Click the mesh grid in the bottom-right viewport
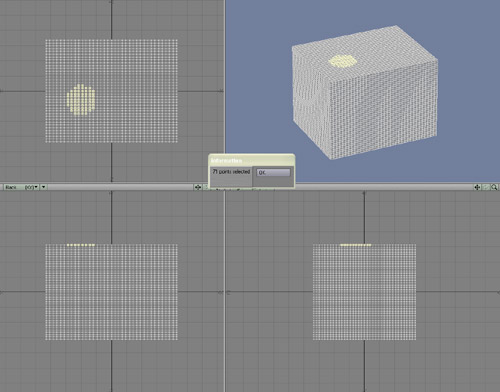 (x=364, y=293)
